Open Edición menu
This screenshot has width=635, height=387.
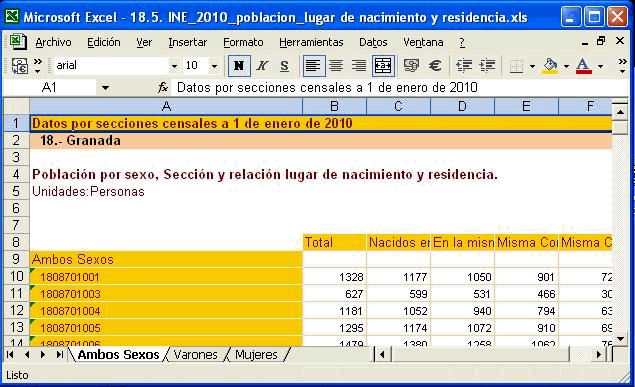(104, 42)
